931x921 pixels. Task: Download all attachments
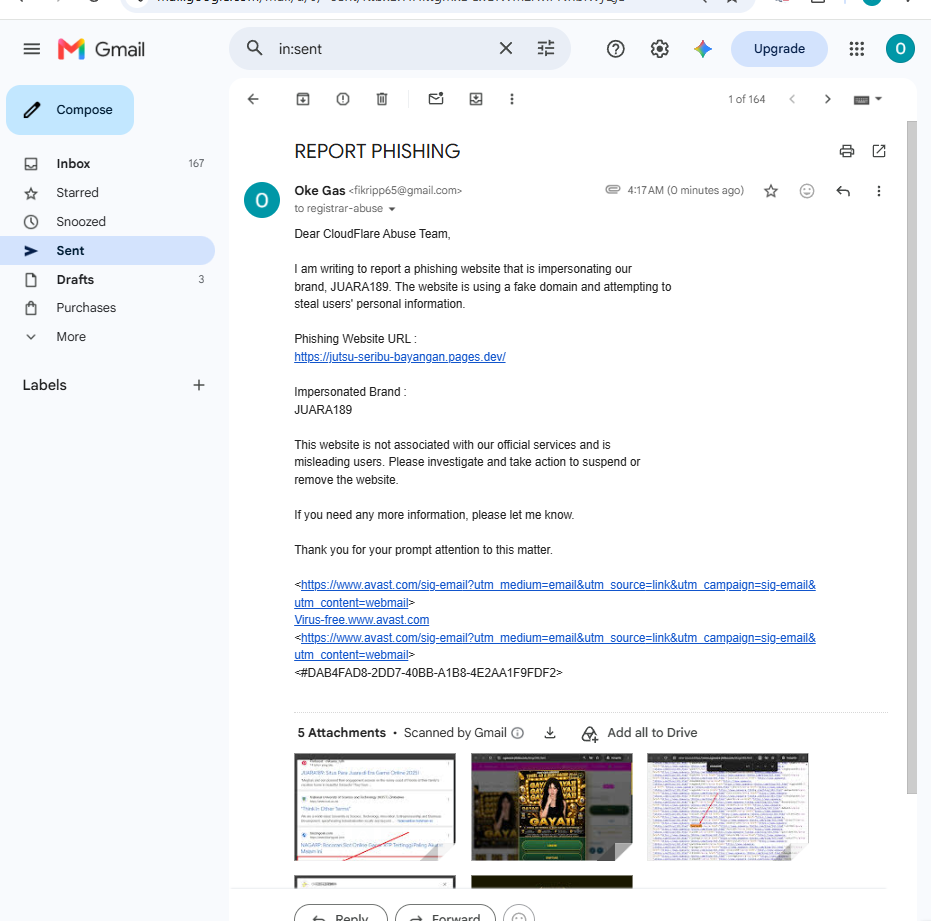click(550, 733)
